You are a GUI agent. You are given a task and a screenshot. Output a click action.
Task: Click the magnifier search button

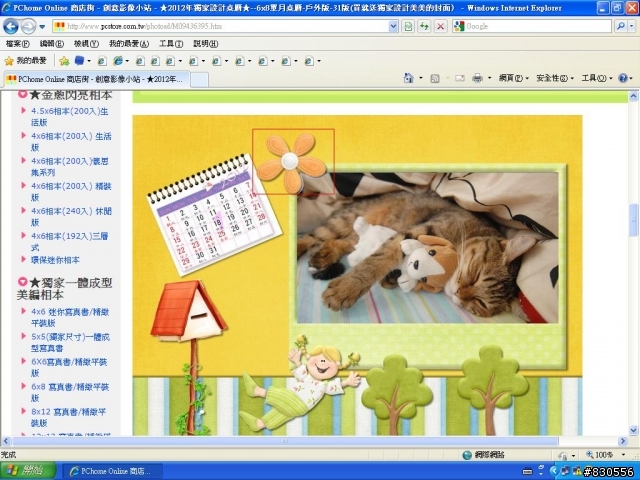(620, 27)
